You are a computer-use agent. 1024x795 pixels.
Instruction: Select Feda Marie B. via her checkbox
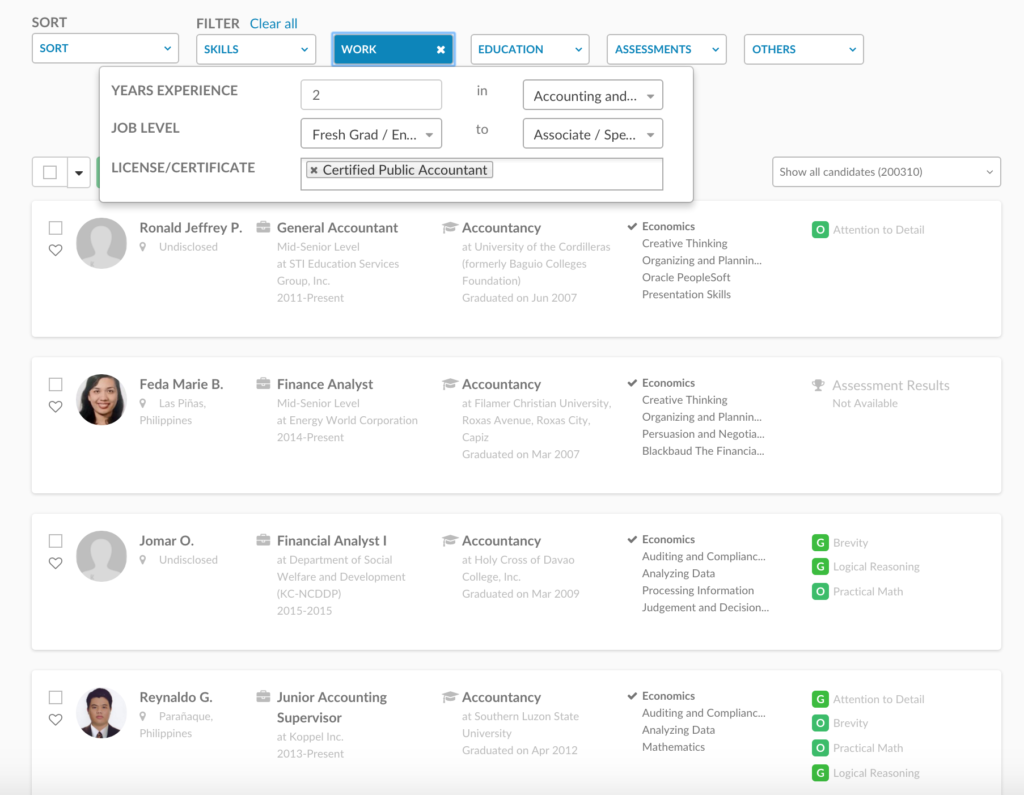pos(56,384)
